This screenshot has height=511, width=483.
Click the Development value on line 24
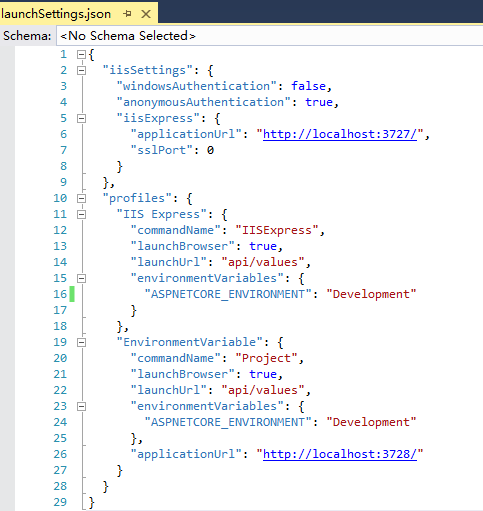tap(371, 422)
